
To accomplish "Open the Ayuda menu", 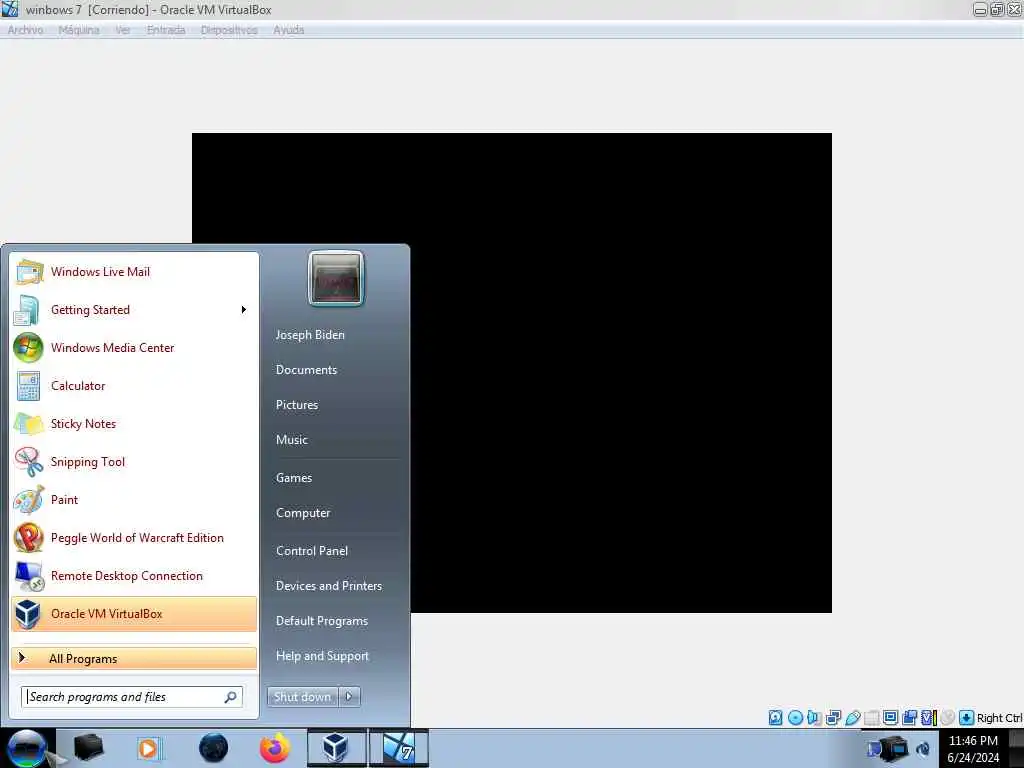I will click(x=289, y=30).
